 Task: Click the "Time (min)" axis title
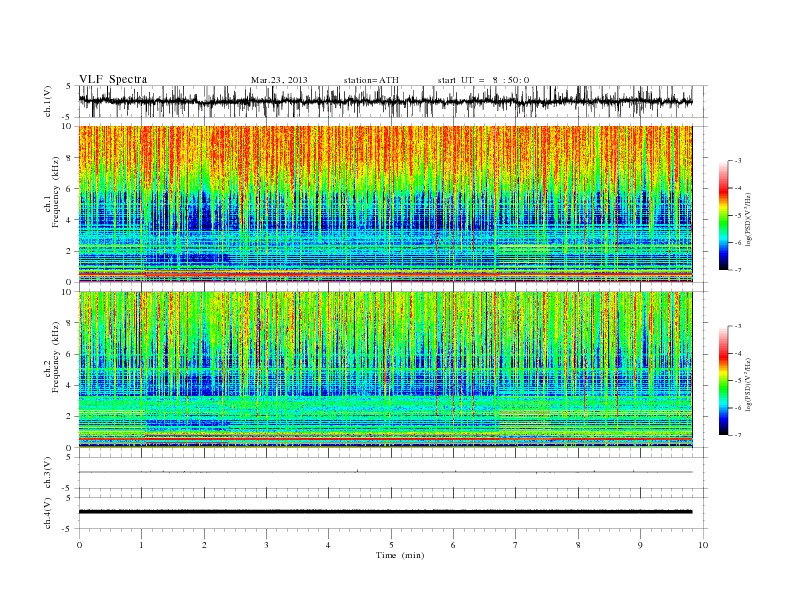pyautogui.click(x=400, y=555)
